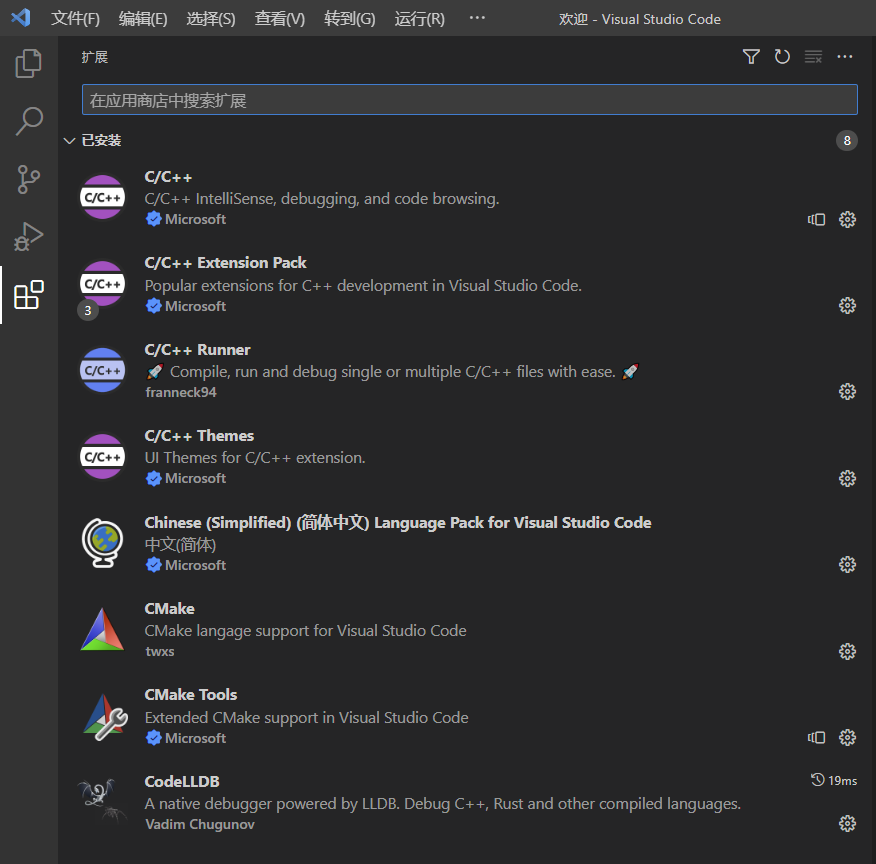This screenshot has height=864, width=876.
Task: Click the pack count badge 3
Action: 88,311
